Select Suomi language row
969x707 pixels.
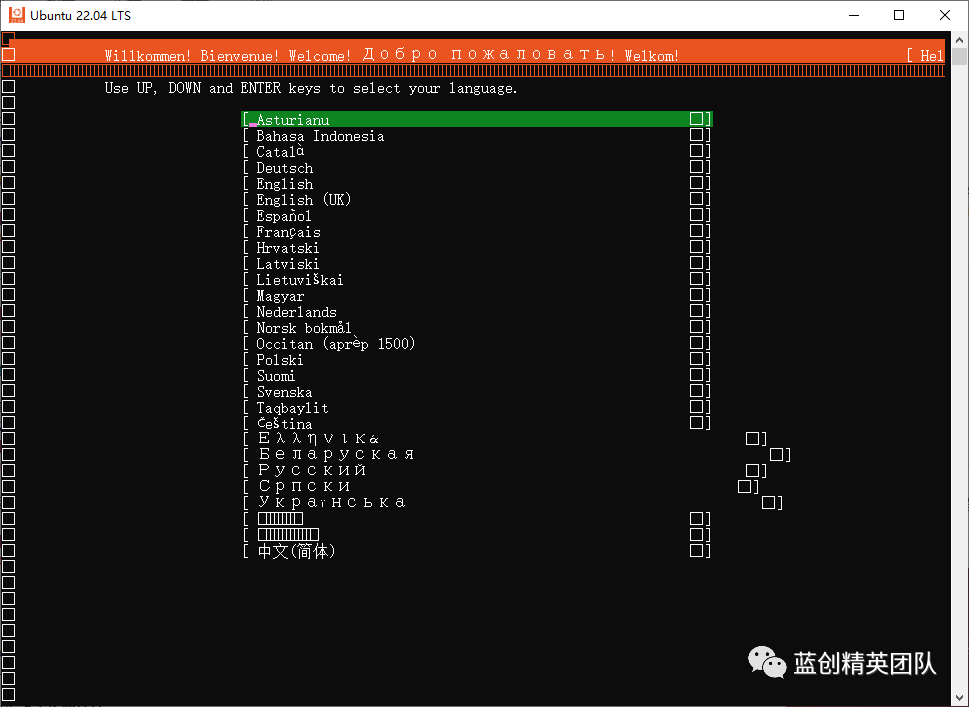pyautogui.click(x=476, y=376)
